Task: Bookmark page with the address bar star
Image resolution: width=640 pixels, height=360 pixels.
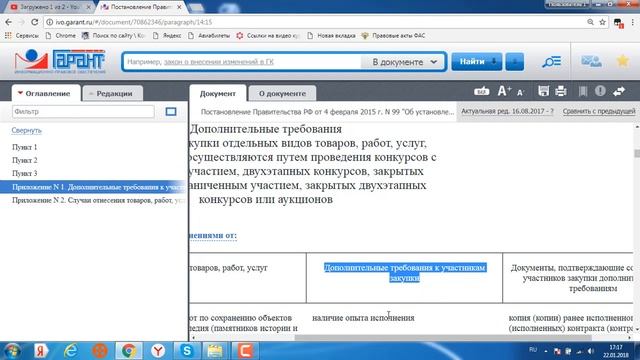Action: 602,22
